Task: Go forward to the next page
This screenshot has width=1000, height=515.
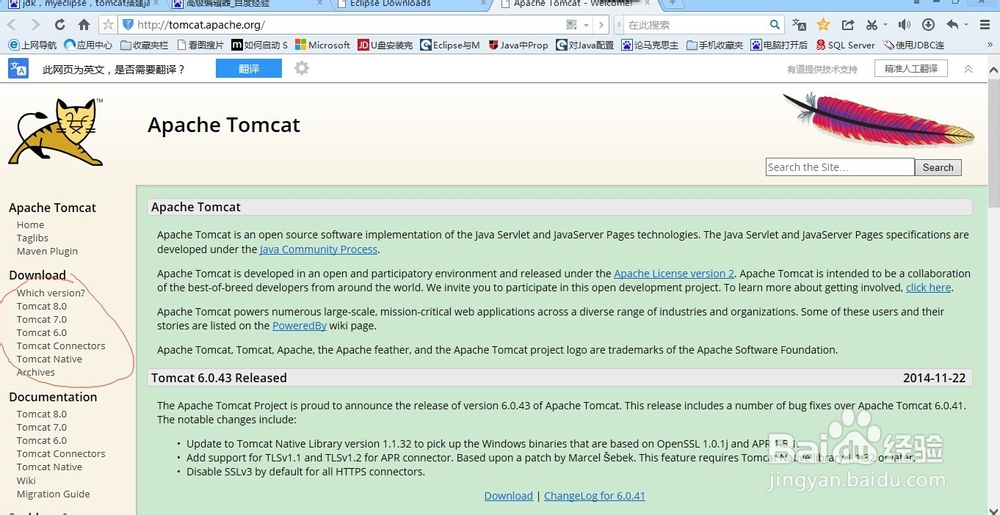Action: (x=35, y=25)
